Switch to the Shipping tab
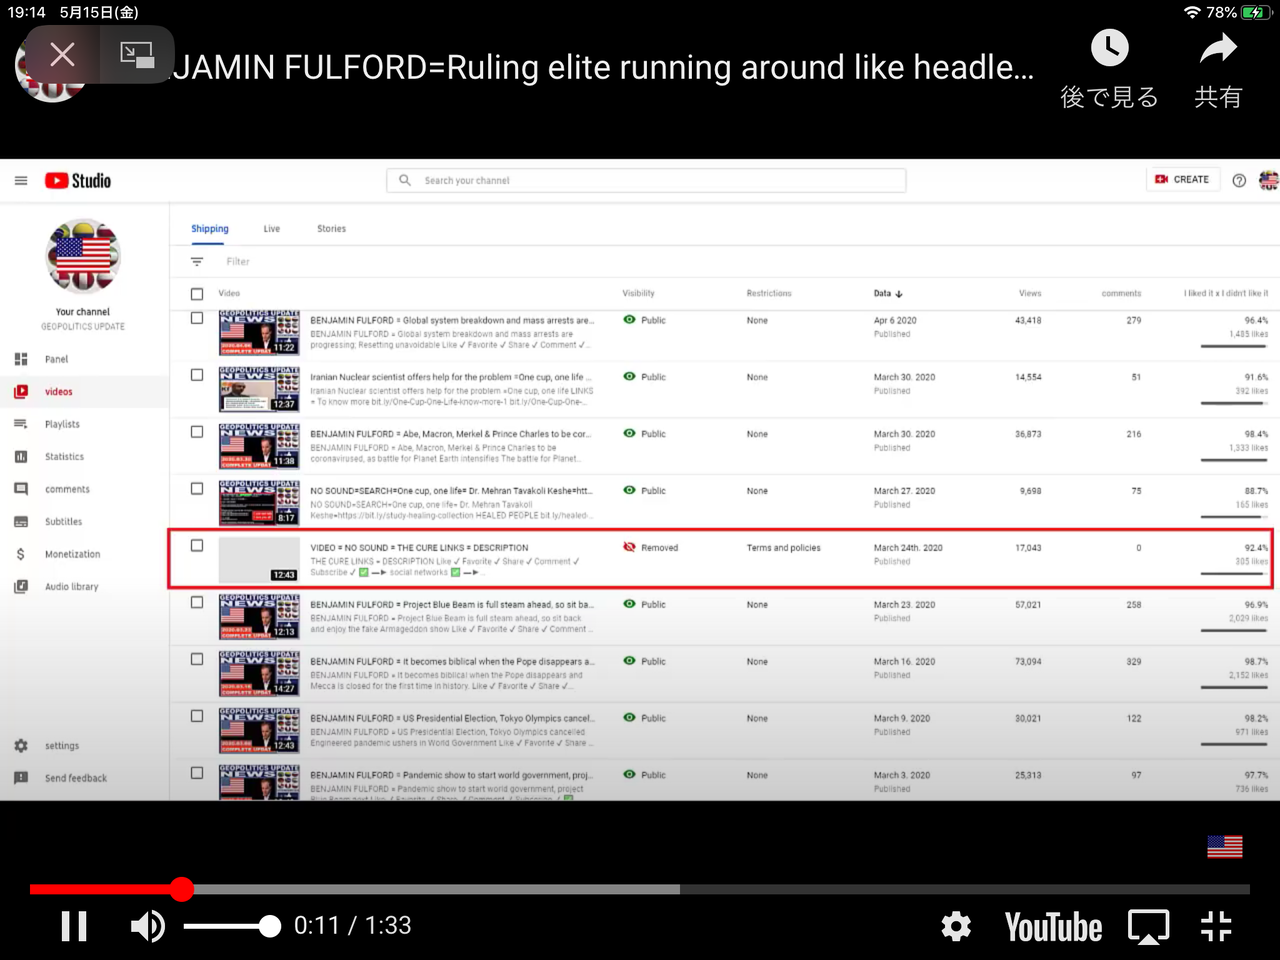 tap(210, 229)
